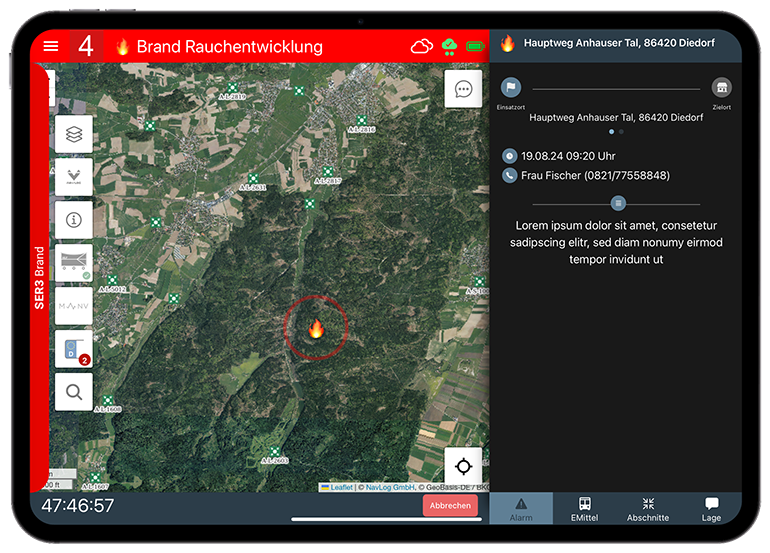
Task: Expand the details section divider handle
Action: pyautogui.click(x=619, y=203)
